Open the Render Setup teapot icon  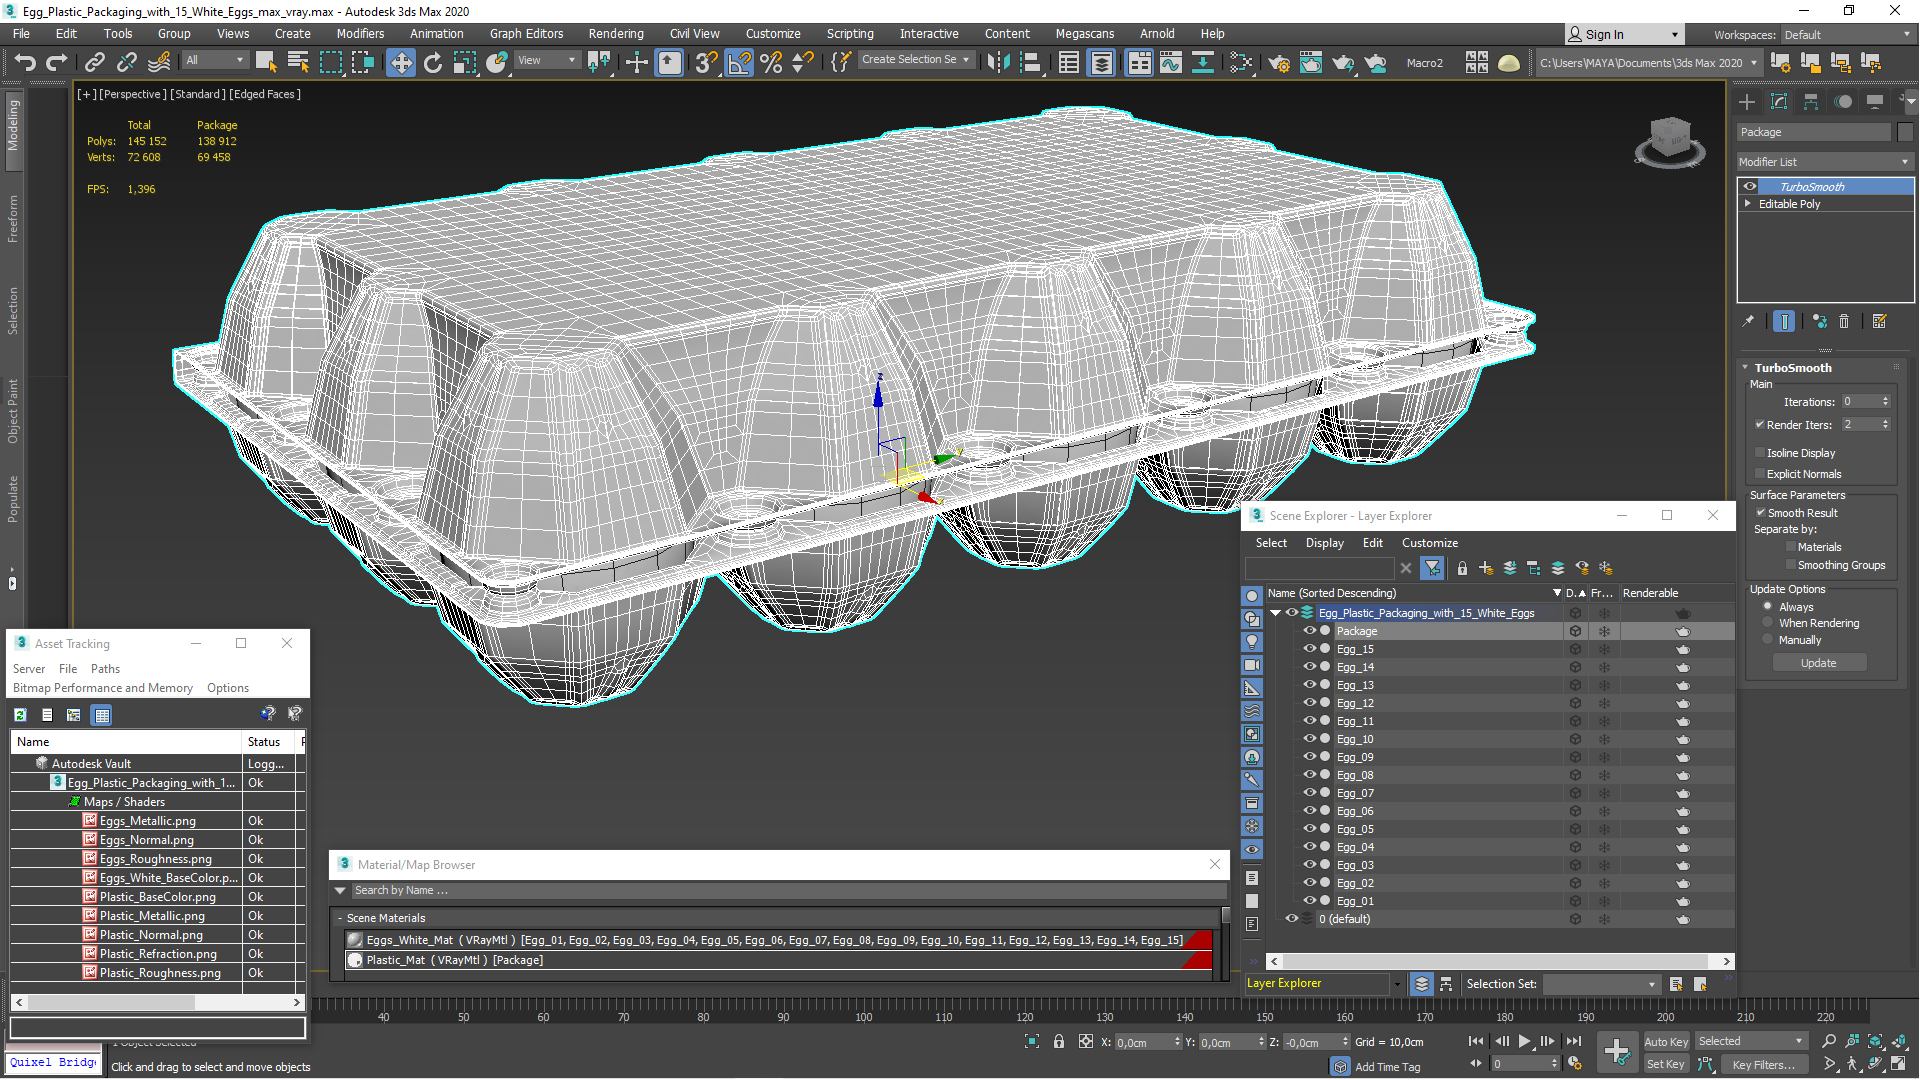pyautogui.click(x=1278, y=63)
